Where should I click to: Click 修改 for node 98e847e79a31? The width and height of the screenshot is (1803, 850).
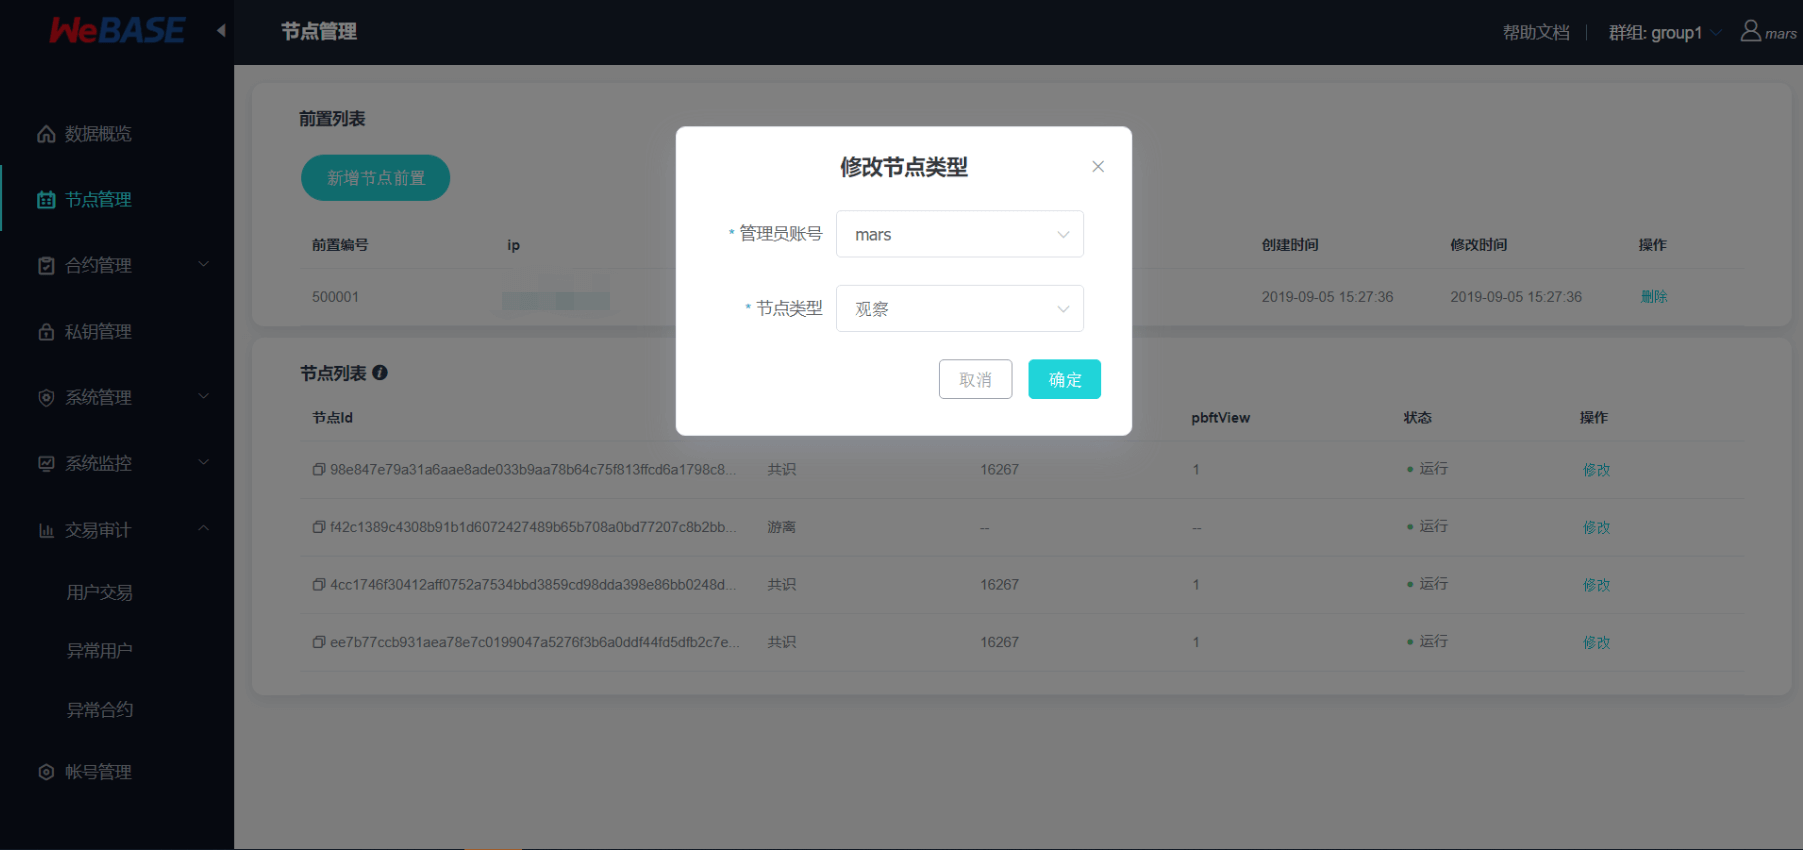click(1596, 470)
